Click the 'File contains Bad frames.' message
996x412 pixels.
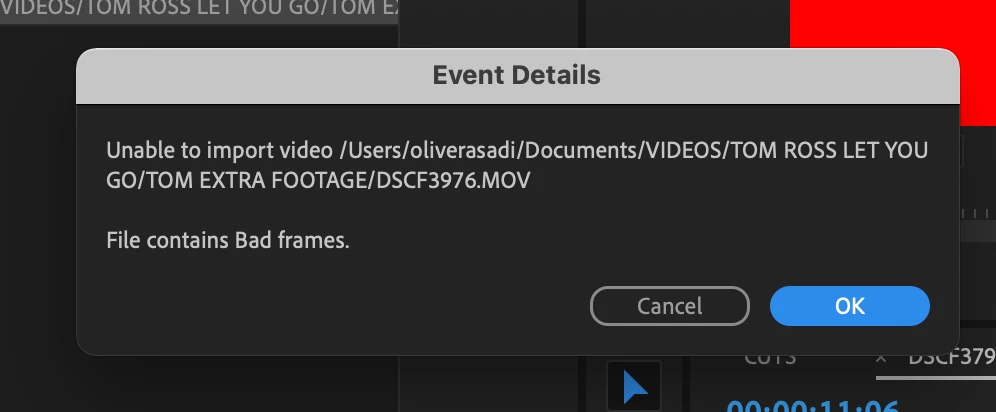coord(227,241)
